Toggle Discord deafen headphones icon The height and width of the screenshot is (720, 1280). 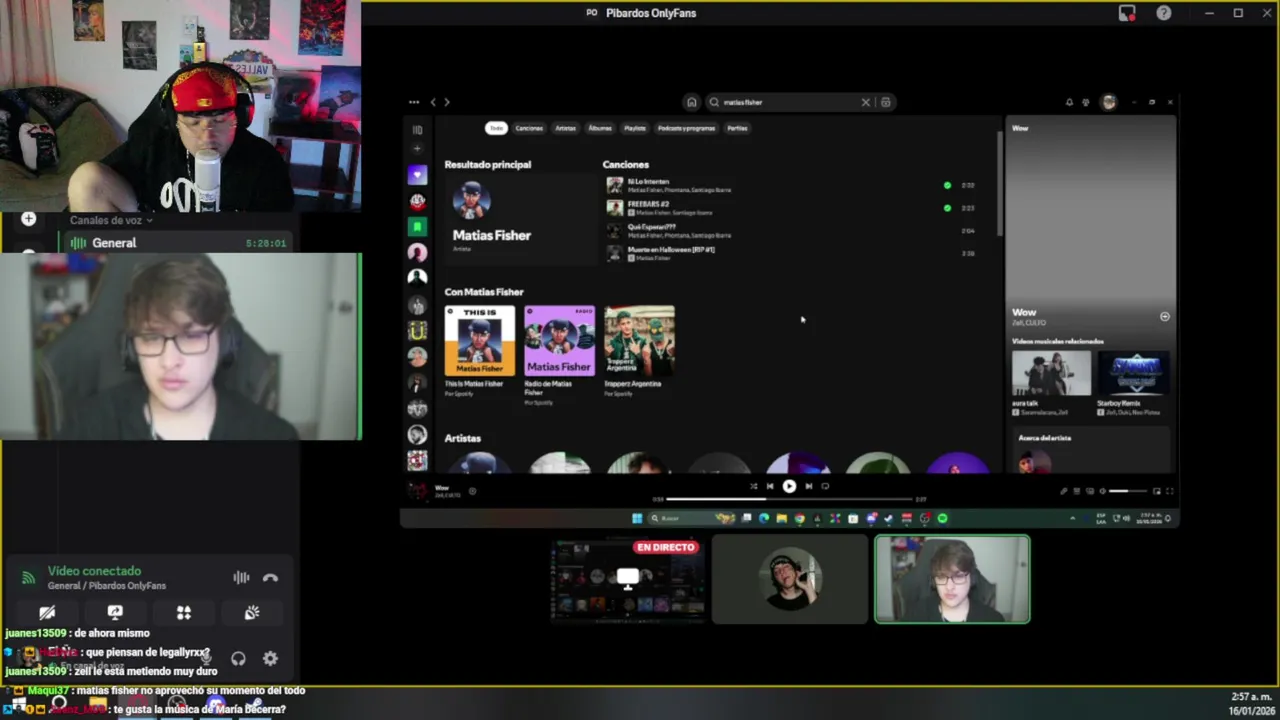pos(238,658)
